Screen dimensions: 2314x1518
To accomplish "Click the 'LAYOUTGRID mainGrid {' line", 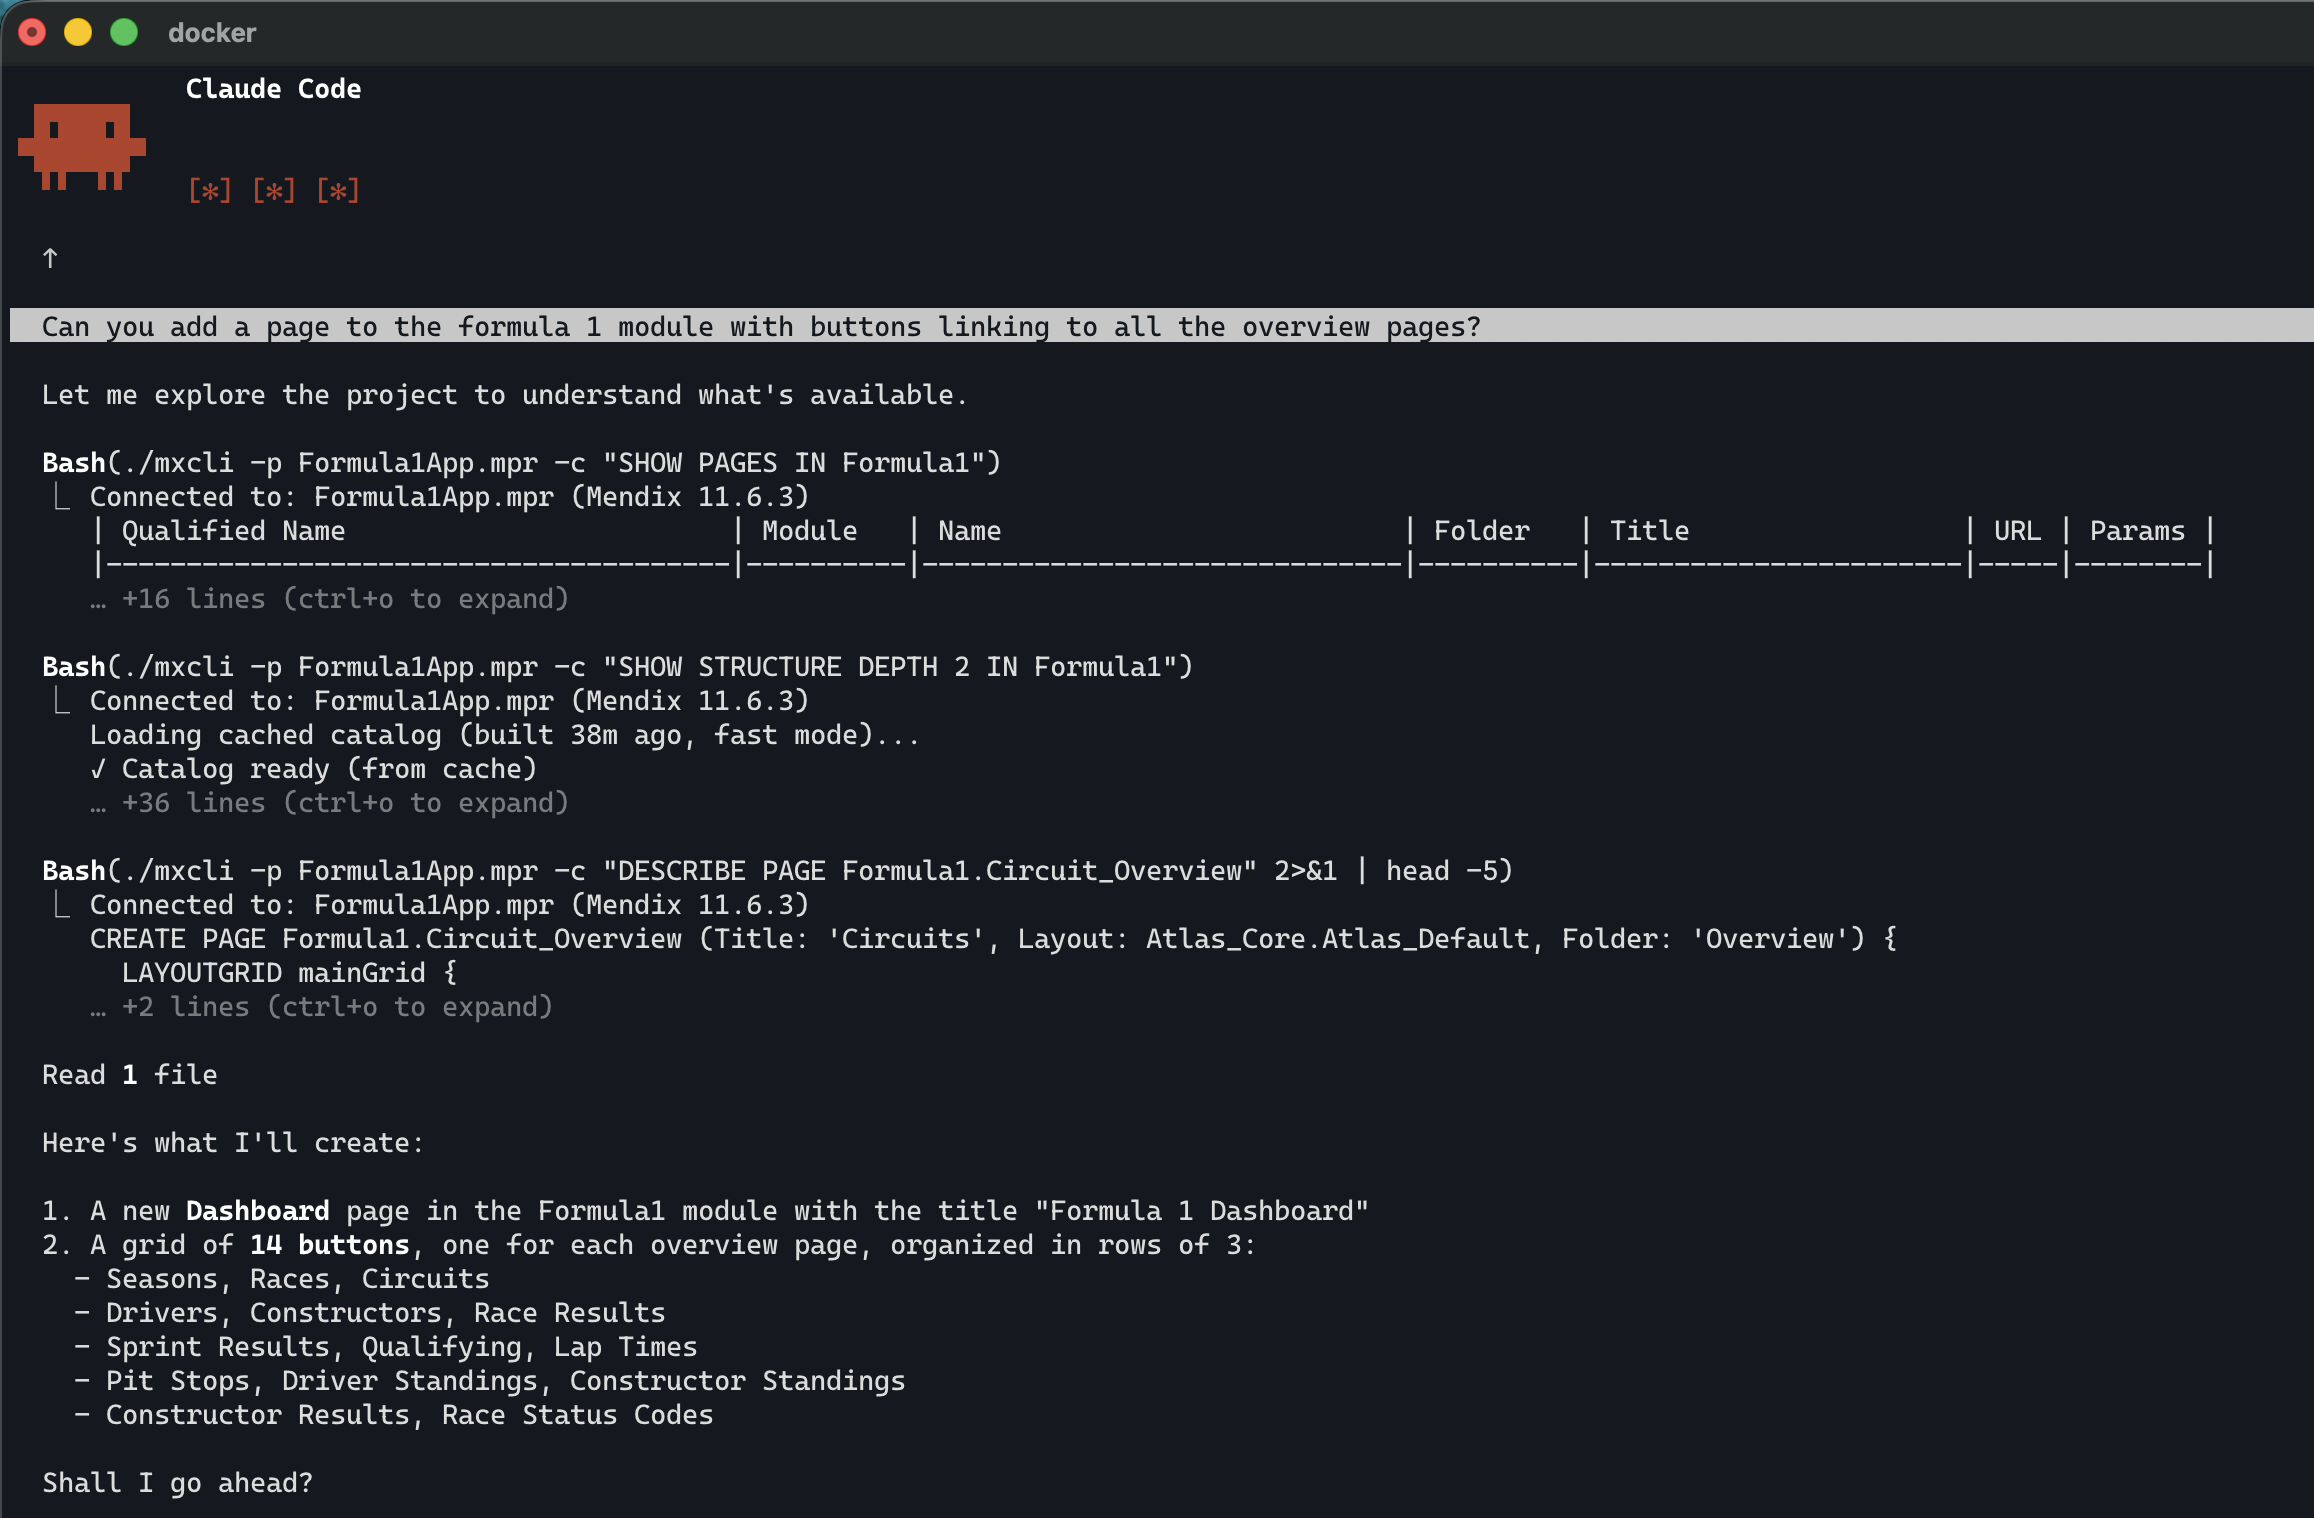I will click(290, 973).
